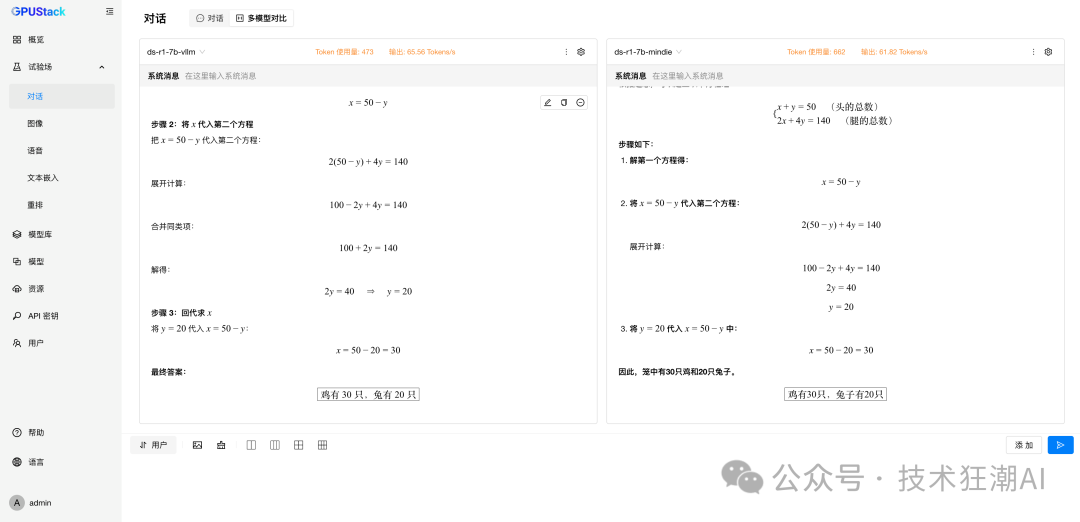This screenshot has width=1080, height=522.
Task: Clear conversation with broom icon
Action: click(x=221, y=446)
